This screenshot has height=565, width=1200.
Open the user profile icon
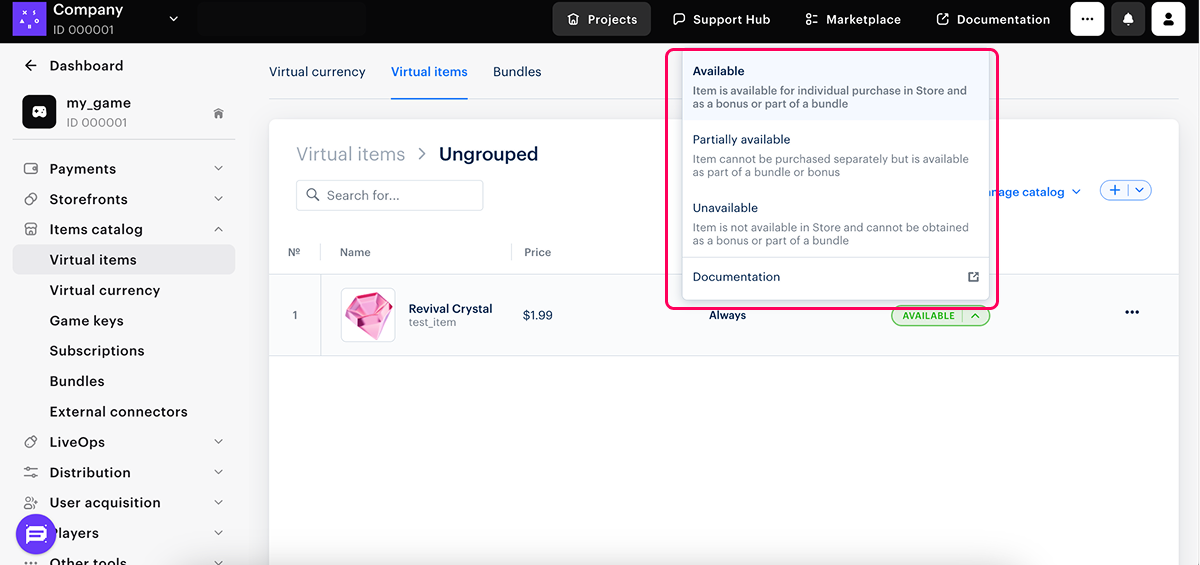[1168, 19]
